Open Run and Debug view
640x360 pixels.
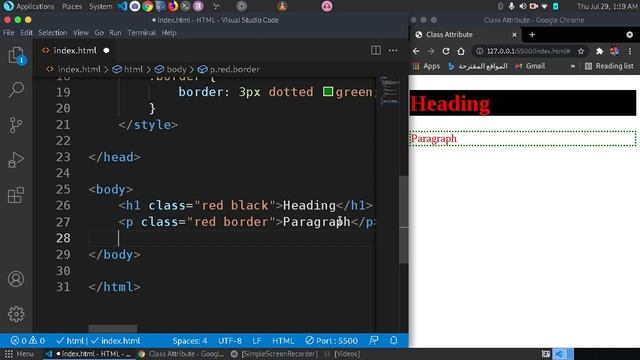16,160
